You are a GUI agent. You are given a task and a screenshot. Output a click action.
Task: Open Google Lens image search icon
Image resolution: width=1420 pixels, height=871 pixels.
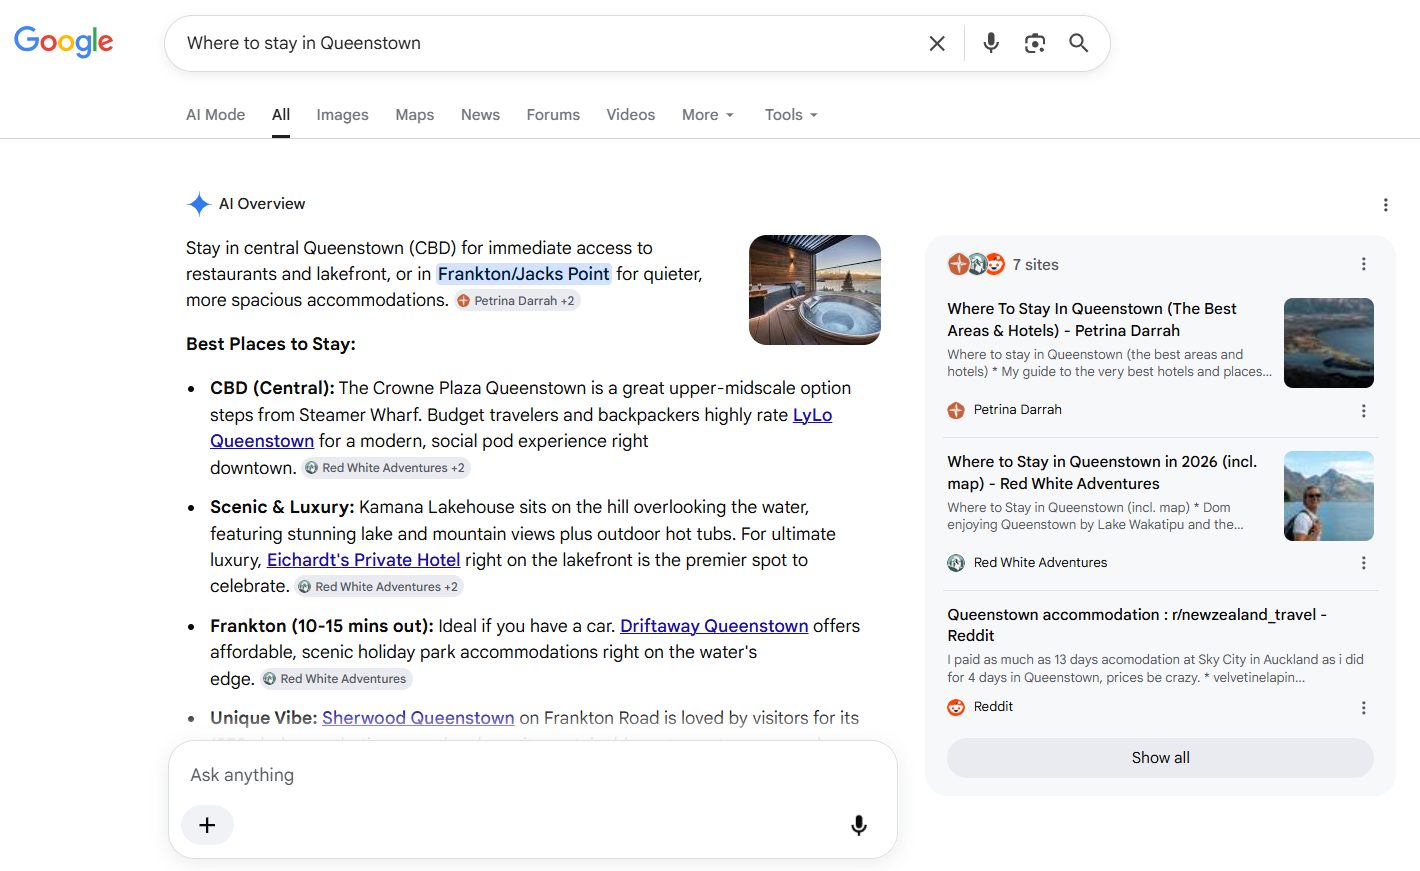(x=1035, y=43)
